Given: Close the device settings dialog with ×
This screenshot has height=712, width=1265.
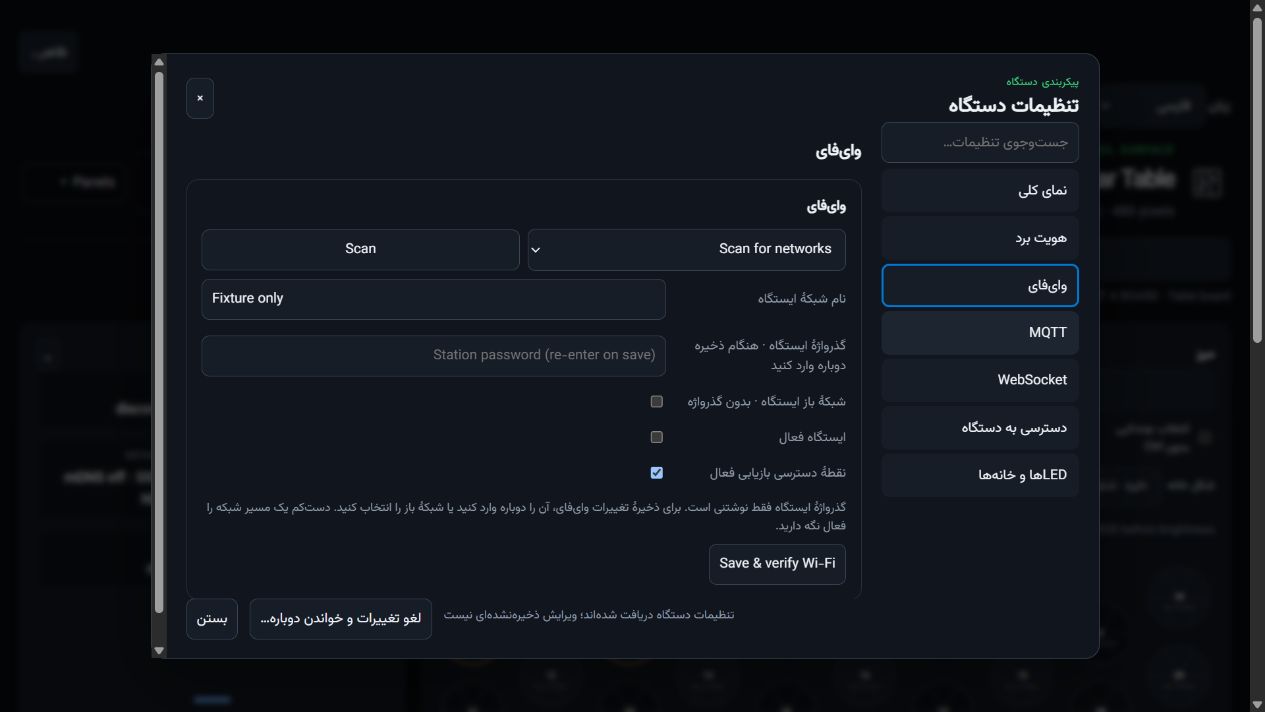Looking at the screenshot, I should pyautogui.click(x=200, y=98).
